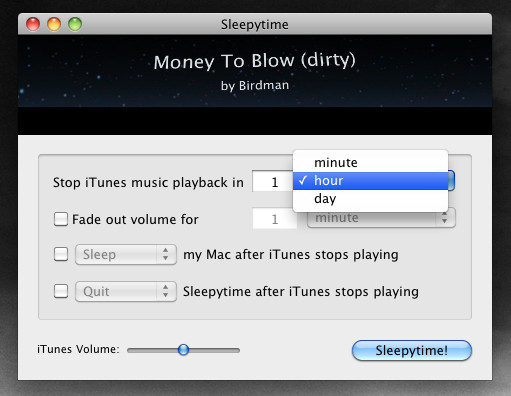Screen dimensions: 511x396
Task: Open the Quit action dropdown
Action: tap(126, 292)
